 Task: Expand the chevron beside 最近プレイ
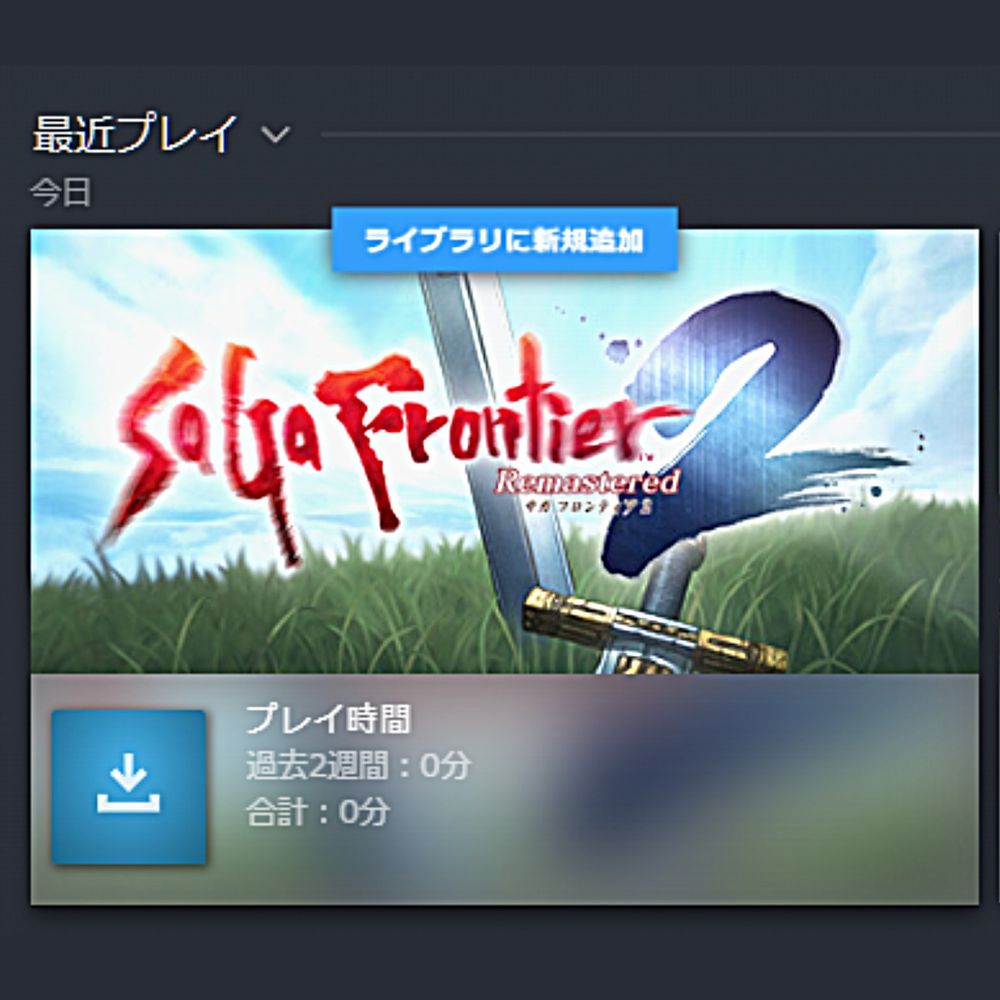[x=276, y=135]
